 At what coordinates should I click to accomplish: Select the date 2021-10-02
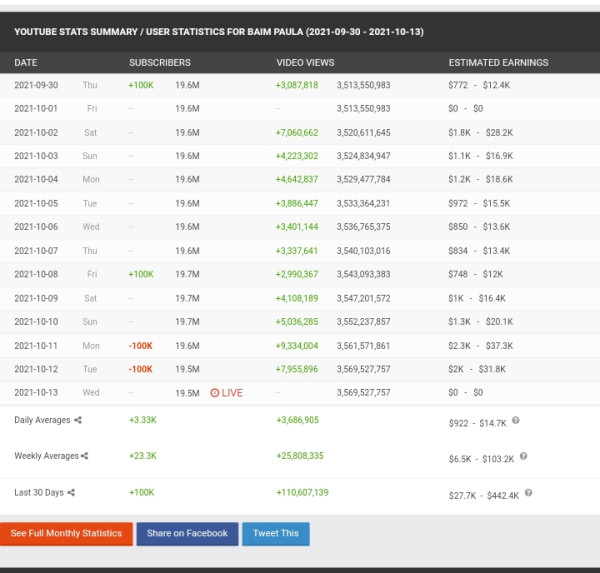(36, 132)
